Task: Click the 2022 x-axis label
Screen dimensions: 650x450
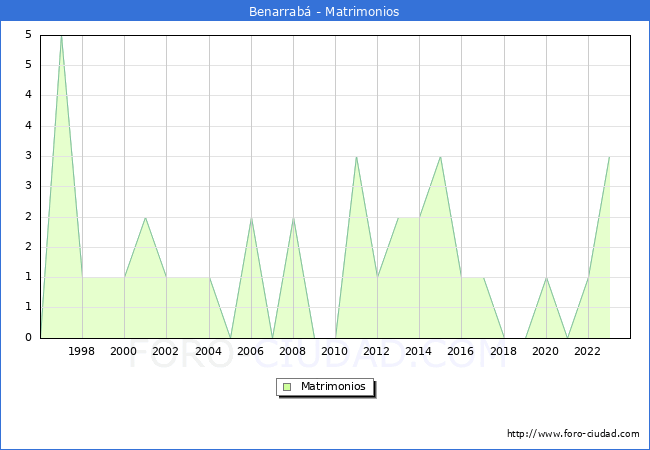Action: point(587,351)
